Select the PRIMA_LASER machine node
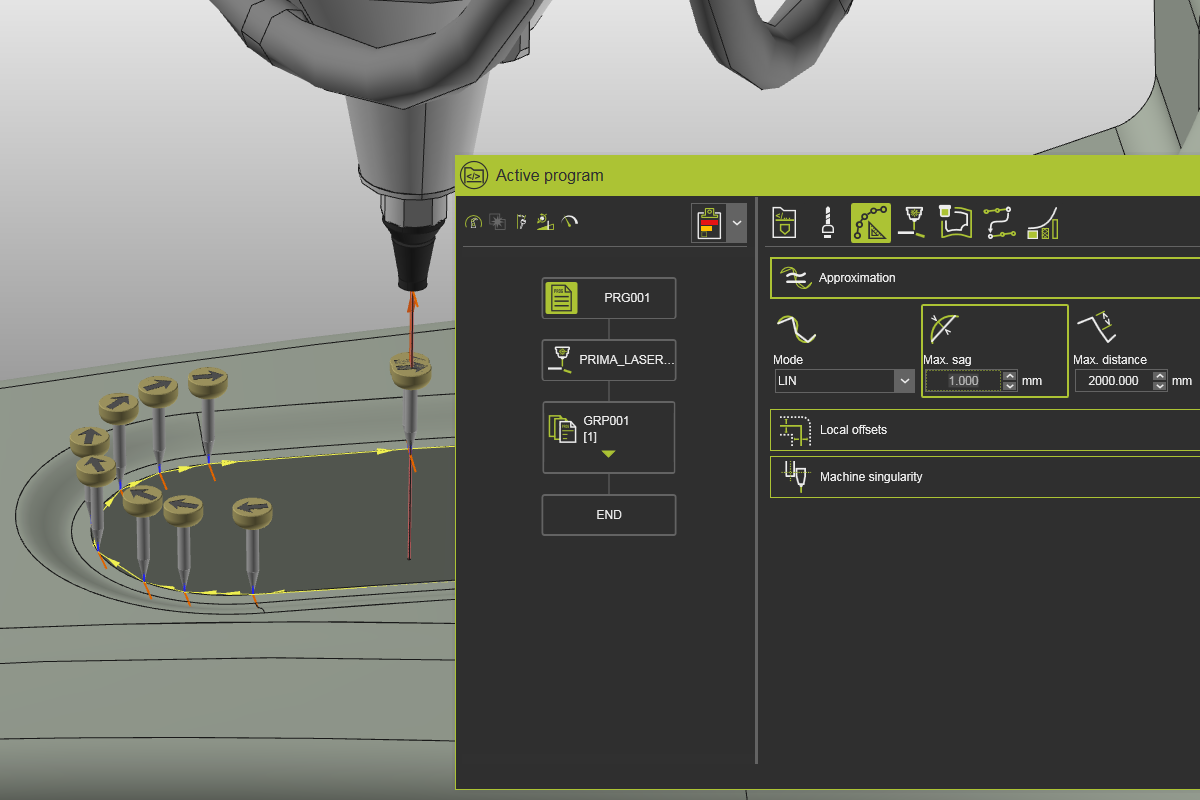The image size is (1200, 800). [609, 360]
